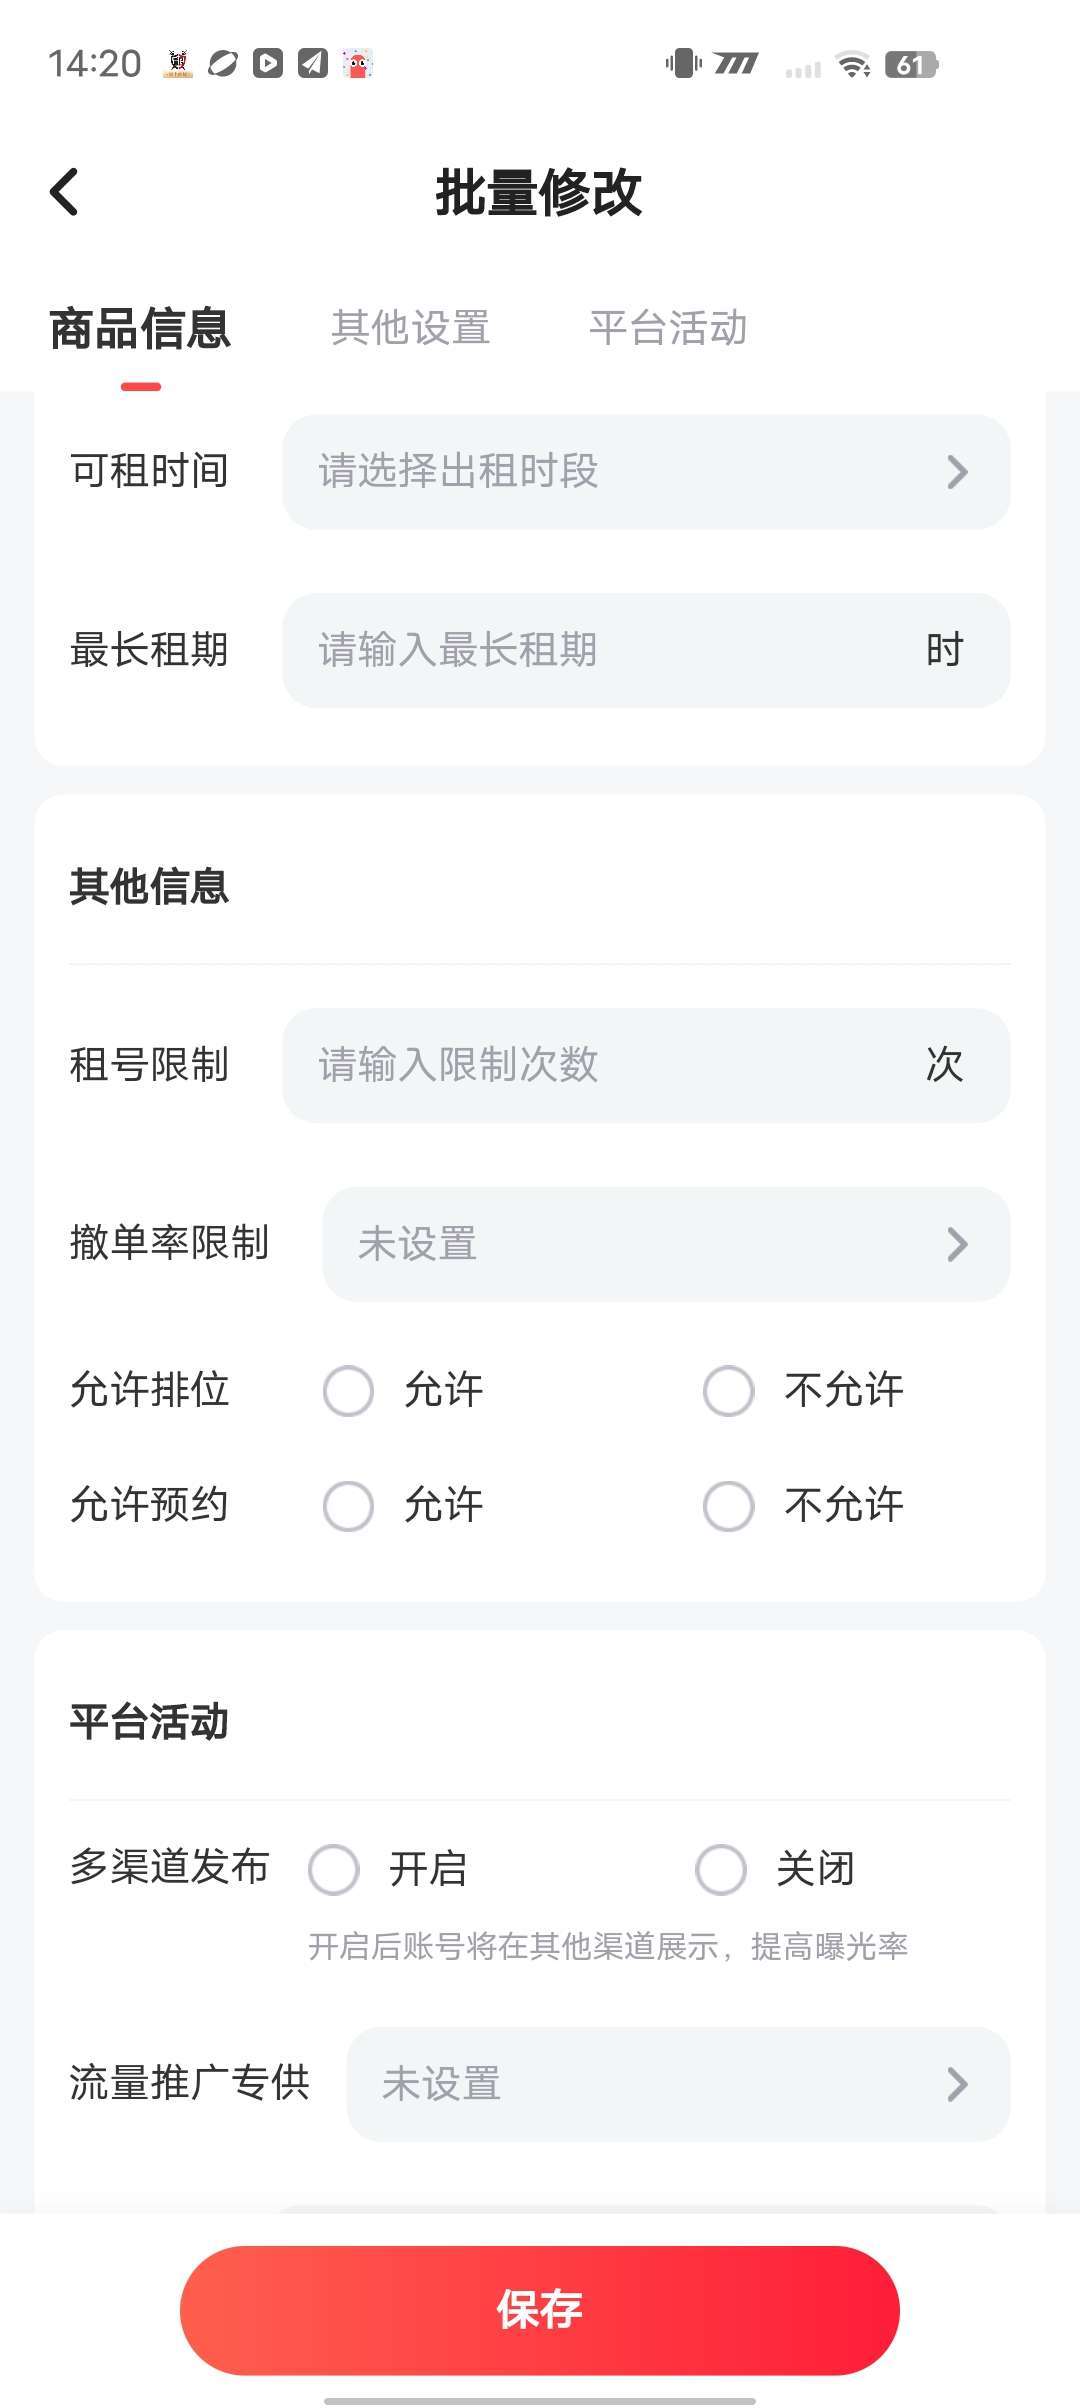Tap the 租号限制 count input field

[x=600, y=1065]
